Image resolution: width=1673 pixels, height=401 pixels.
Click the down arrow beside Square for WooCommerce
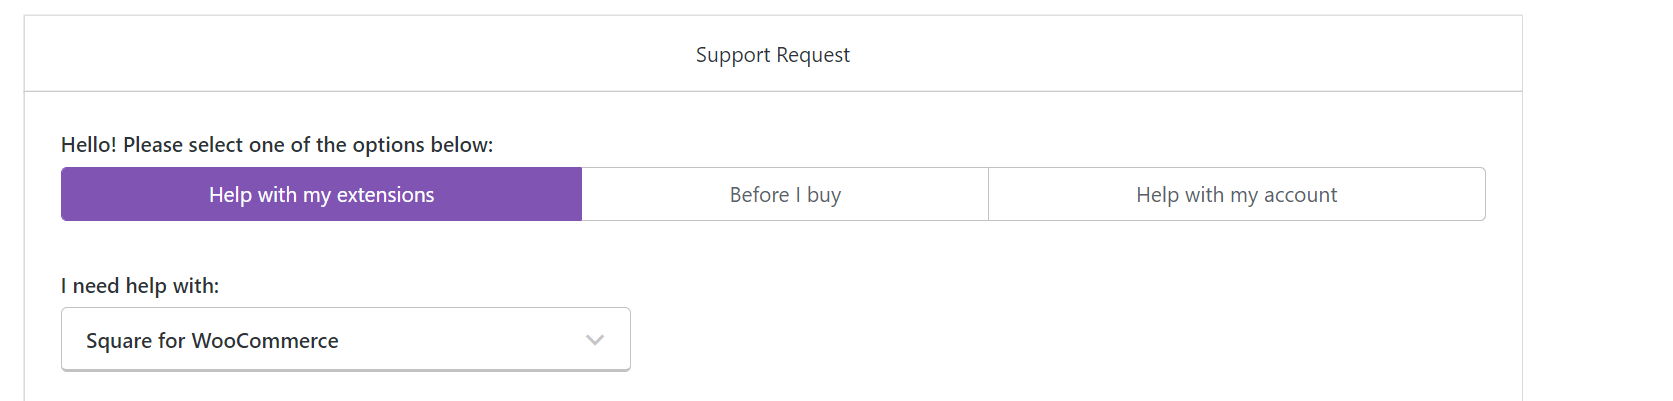[595, 340]
